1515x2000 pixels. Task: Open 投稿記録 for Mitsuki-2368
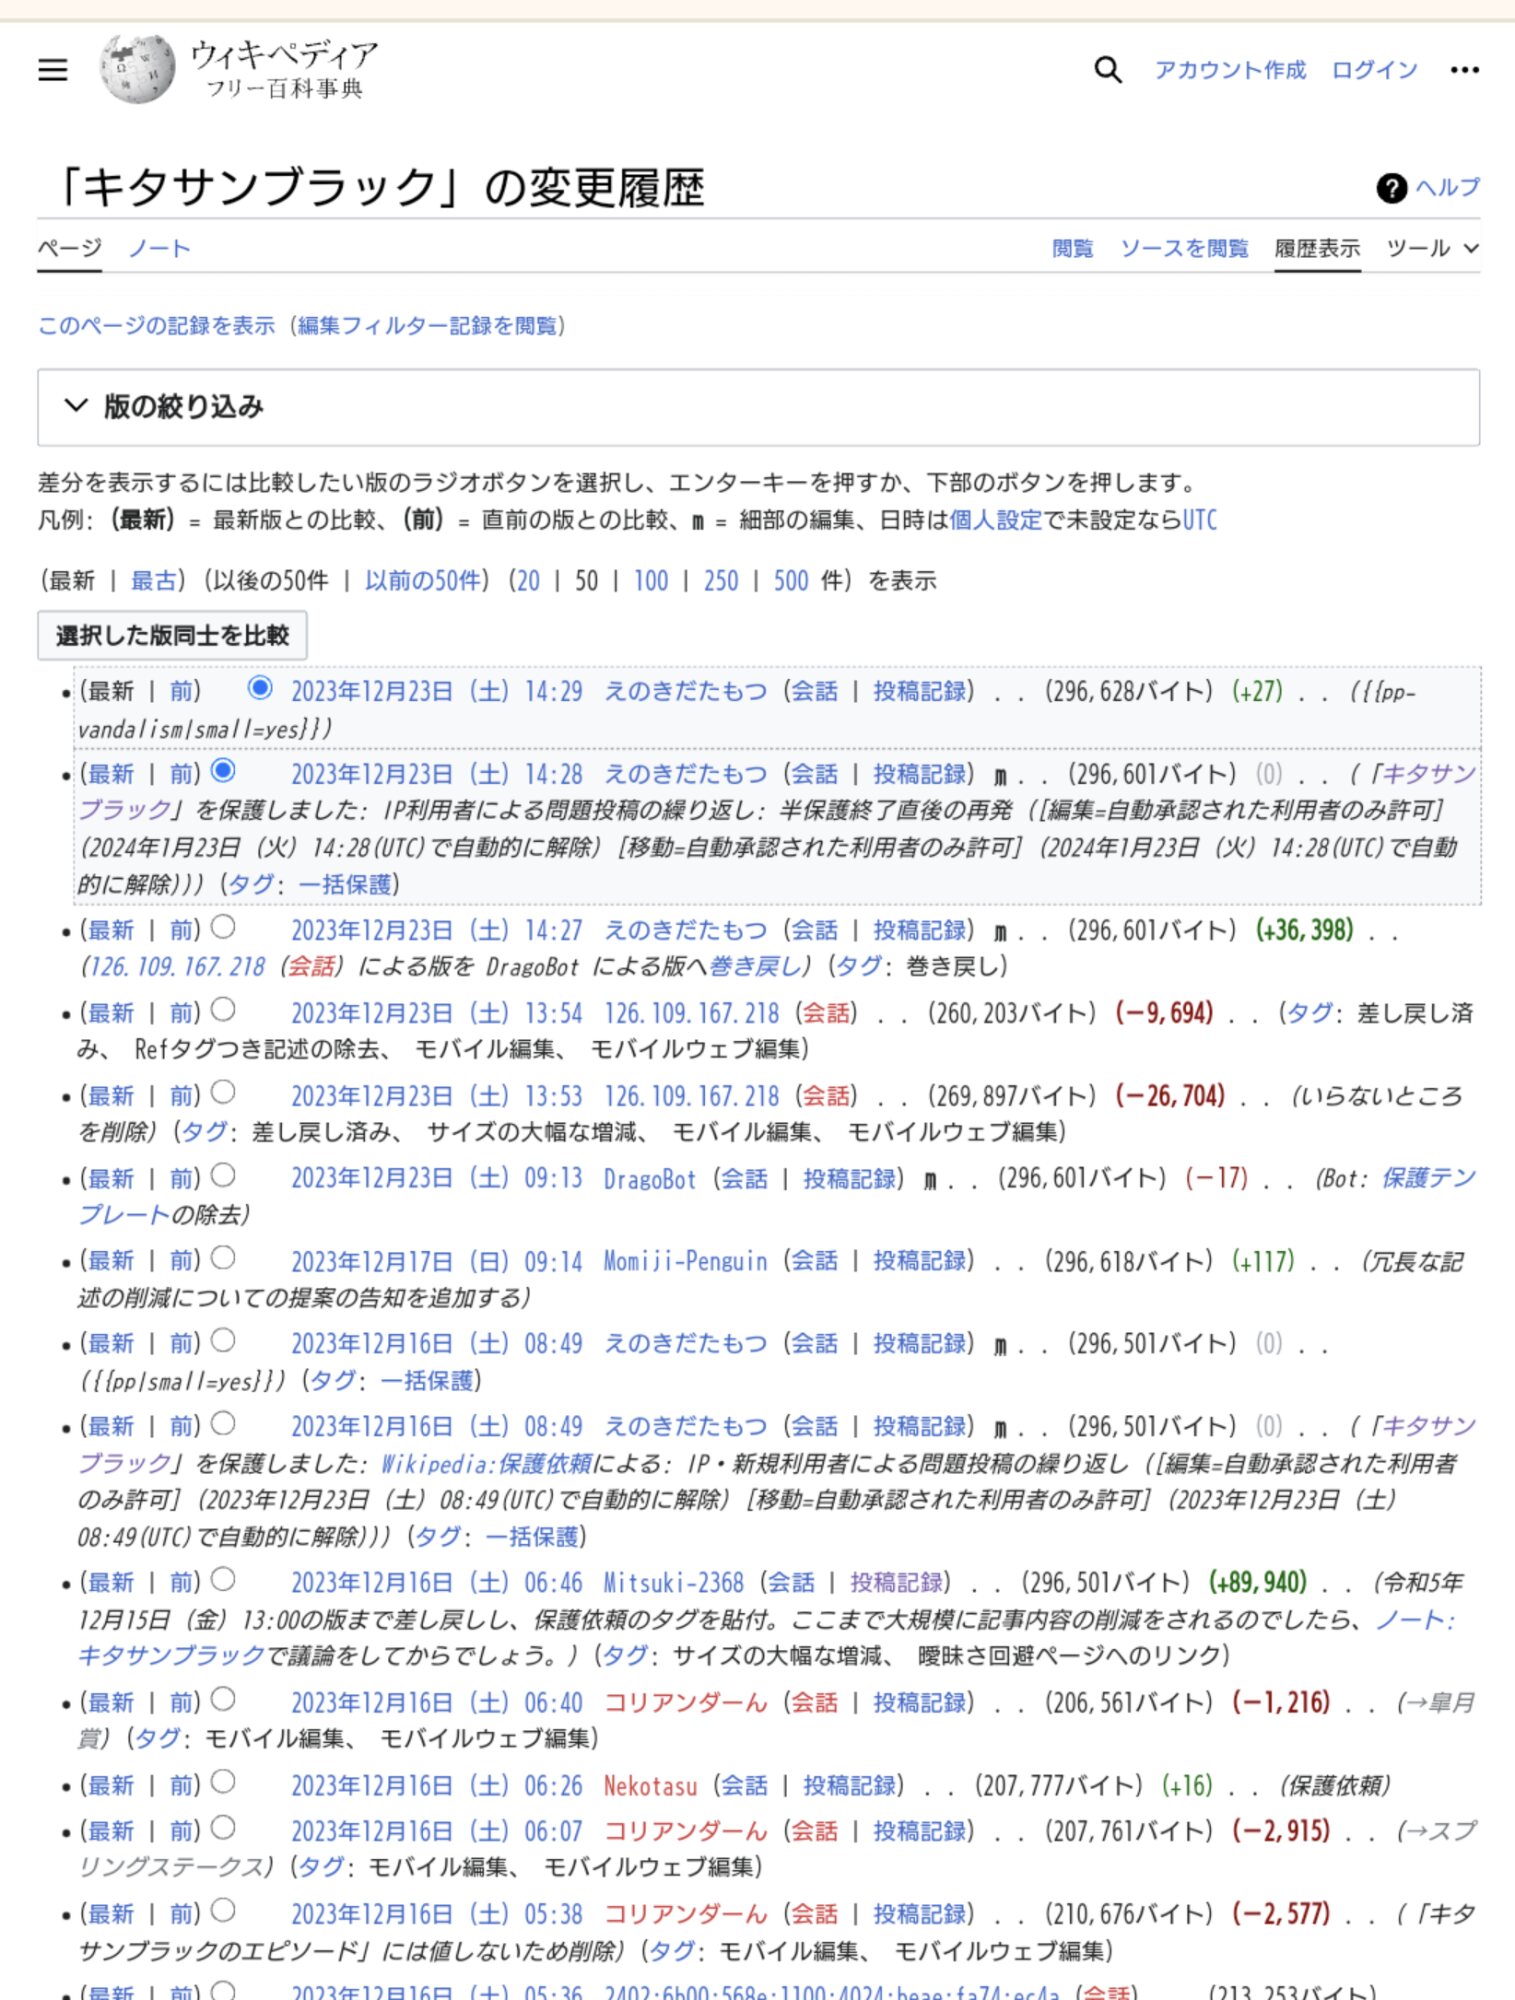897,1583
